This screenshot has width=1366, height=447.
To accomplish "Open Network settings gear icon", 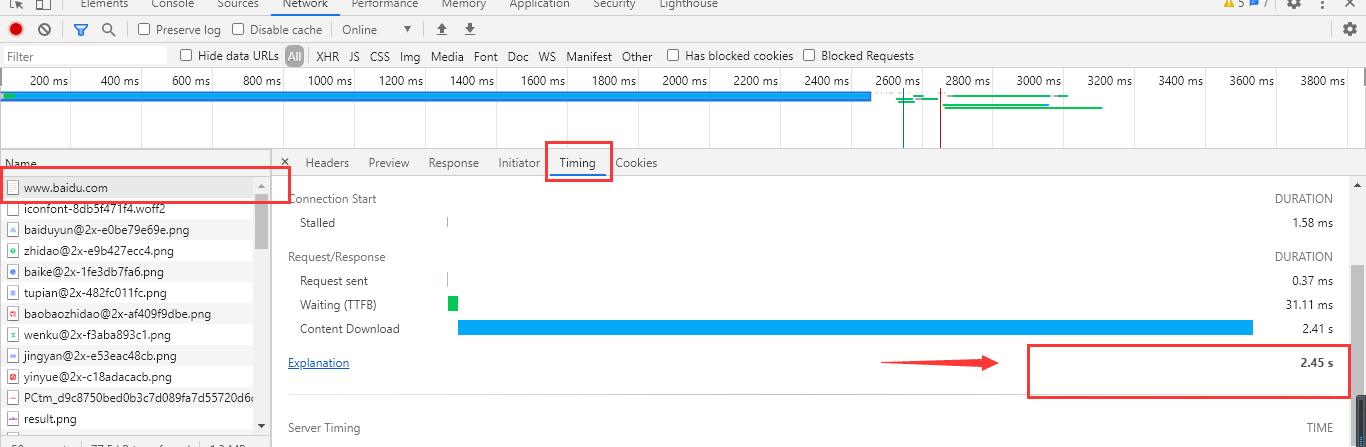I will click(1349, 30).
